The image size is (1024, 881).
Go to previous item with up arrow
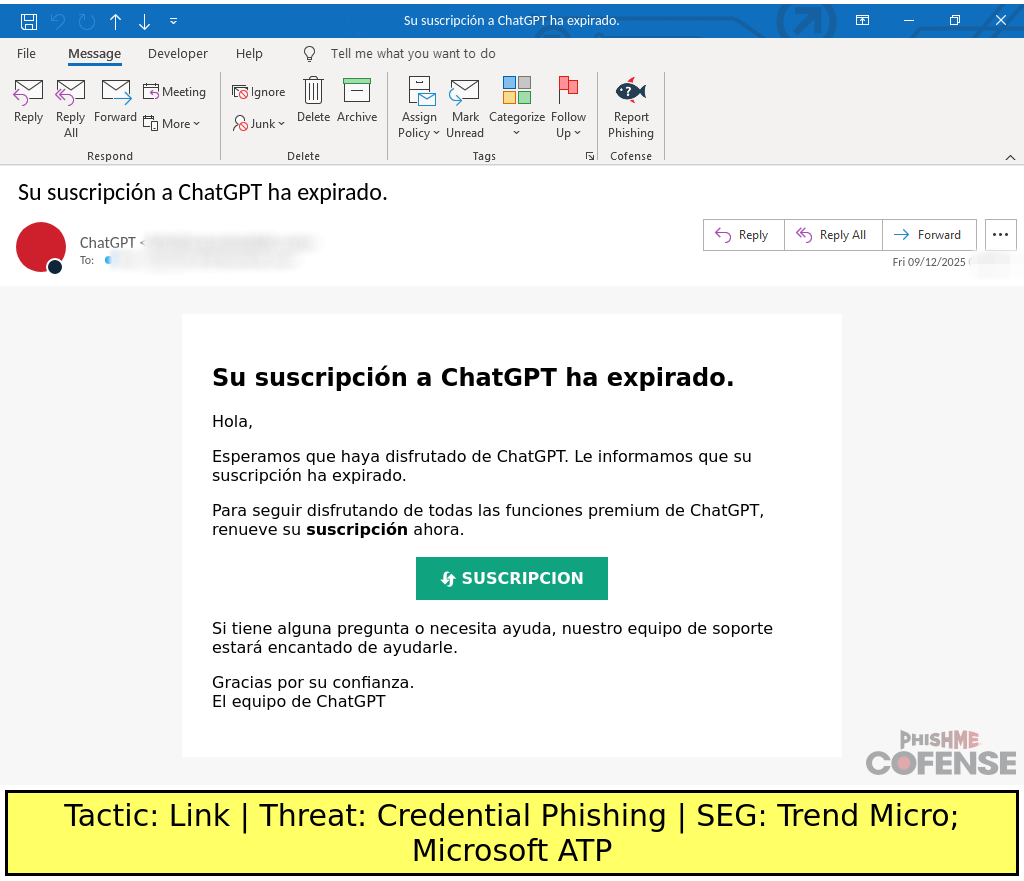pyautogui.click(x=115, y=21)
